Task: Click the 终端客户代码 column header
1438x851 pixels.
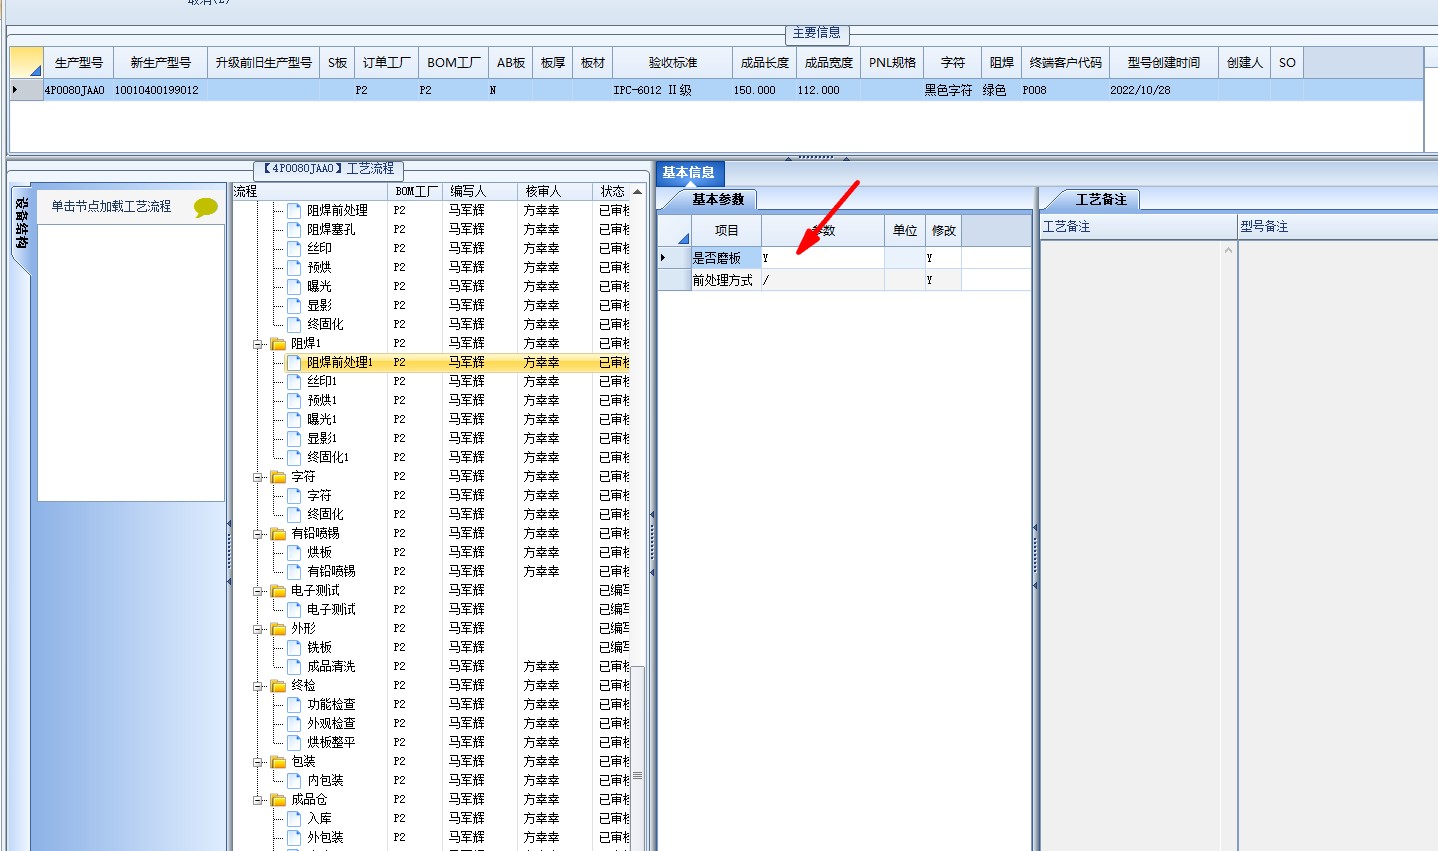Action: [x=1065, y=62]
